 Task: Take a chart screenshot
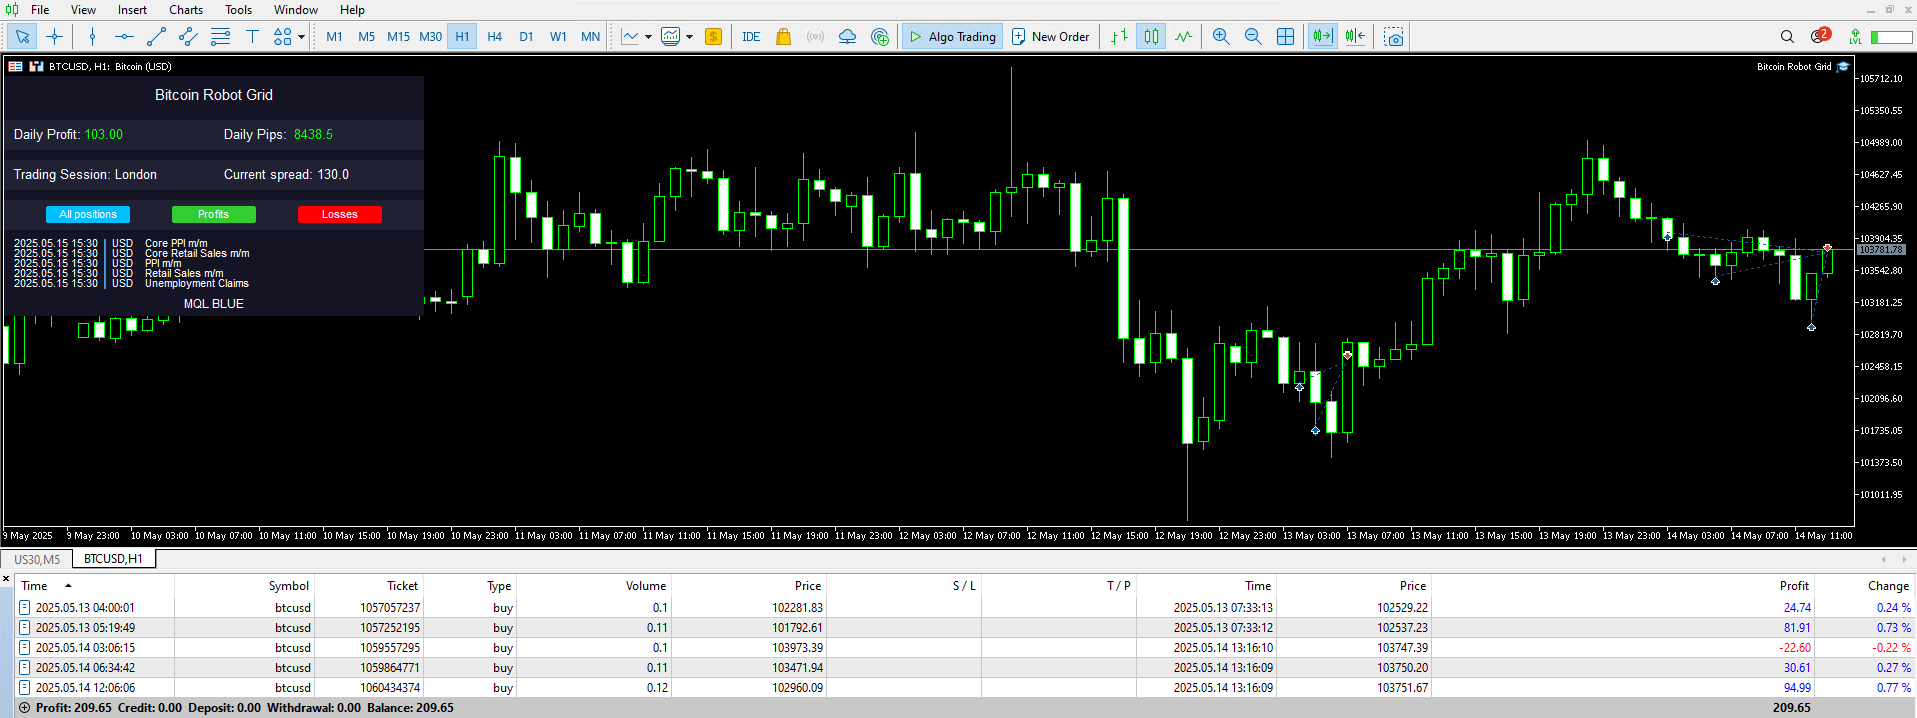(1394, 37)
